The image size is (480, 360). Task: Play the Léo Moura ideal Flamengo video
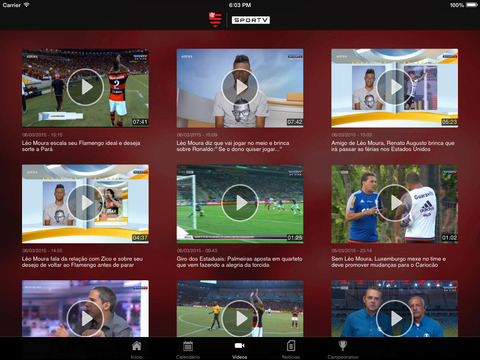click(85, 87)
